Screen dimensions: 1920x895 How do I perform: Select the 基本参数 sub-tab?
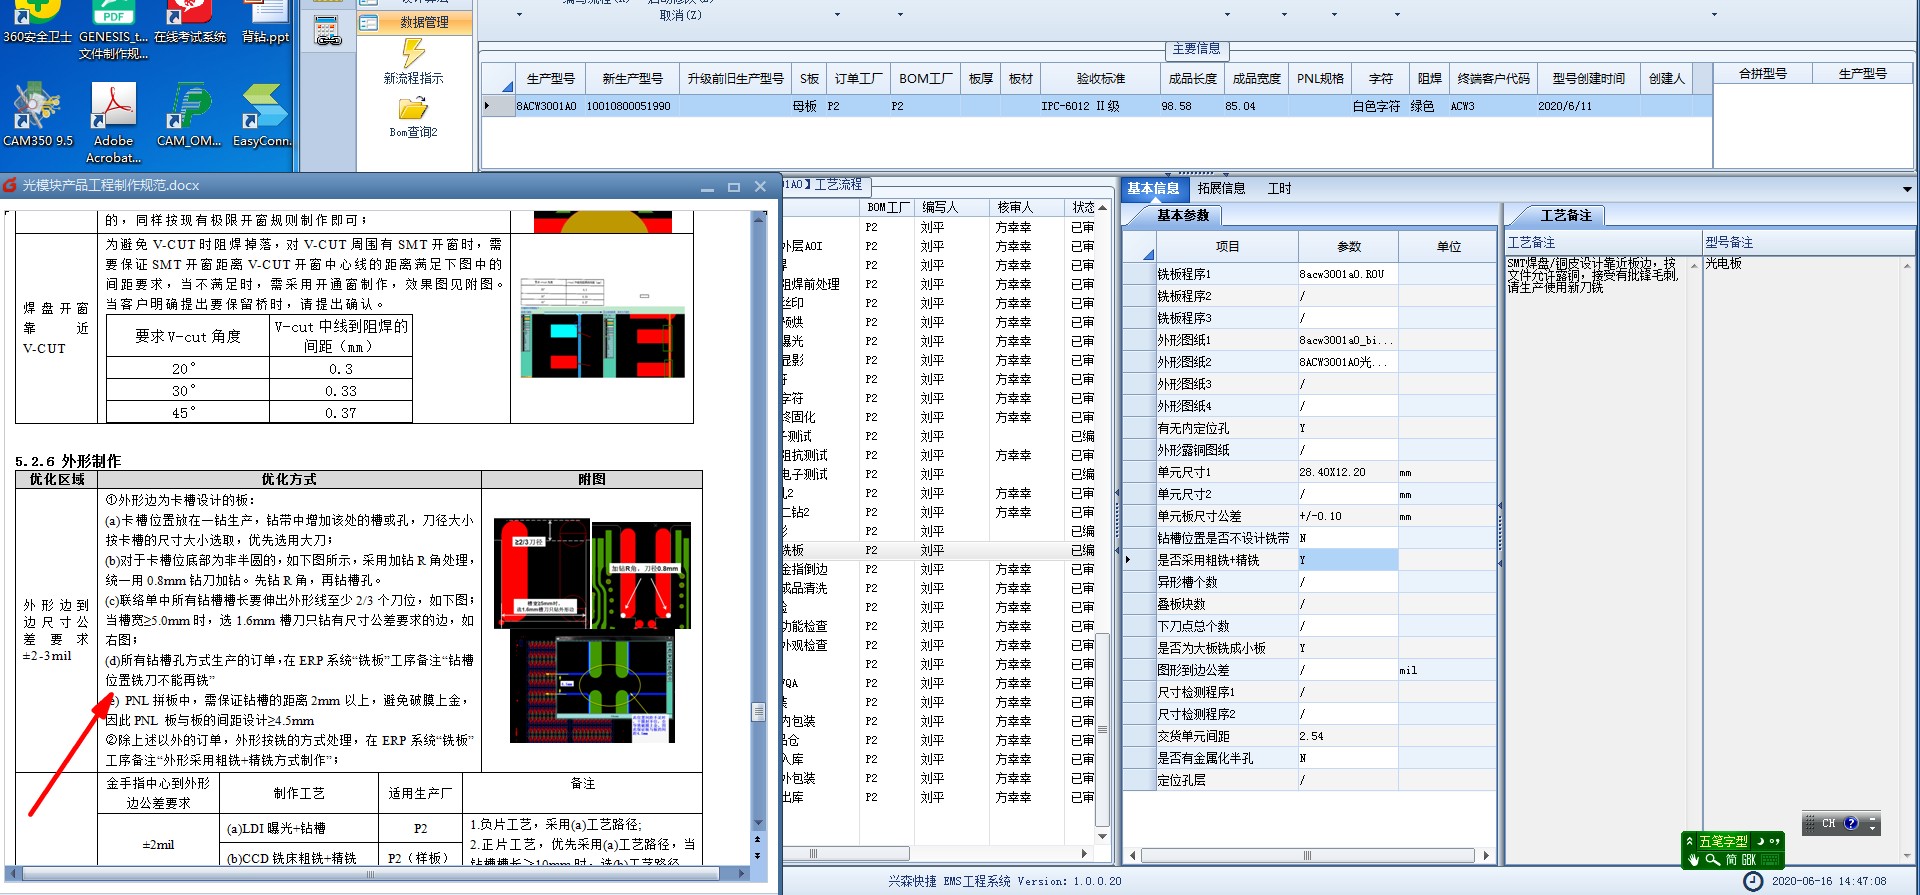point(1182,215)
